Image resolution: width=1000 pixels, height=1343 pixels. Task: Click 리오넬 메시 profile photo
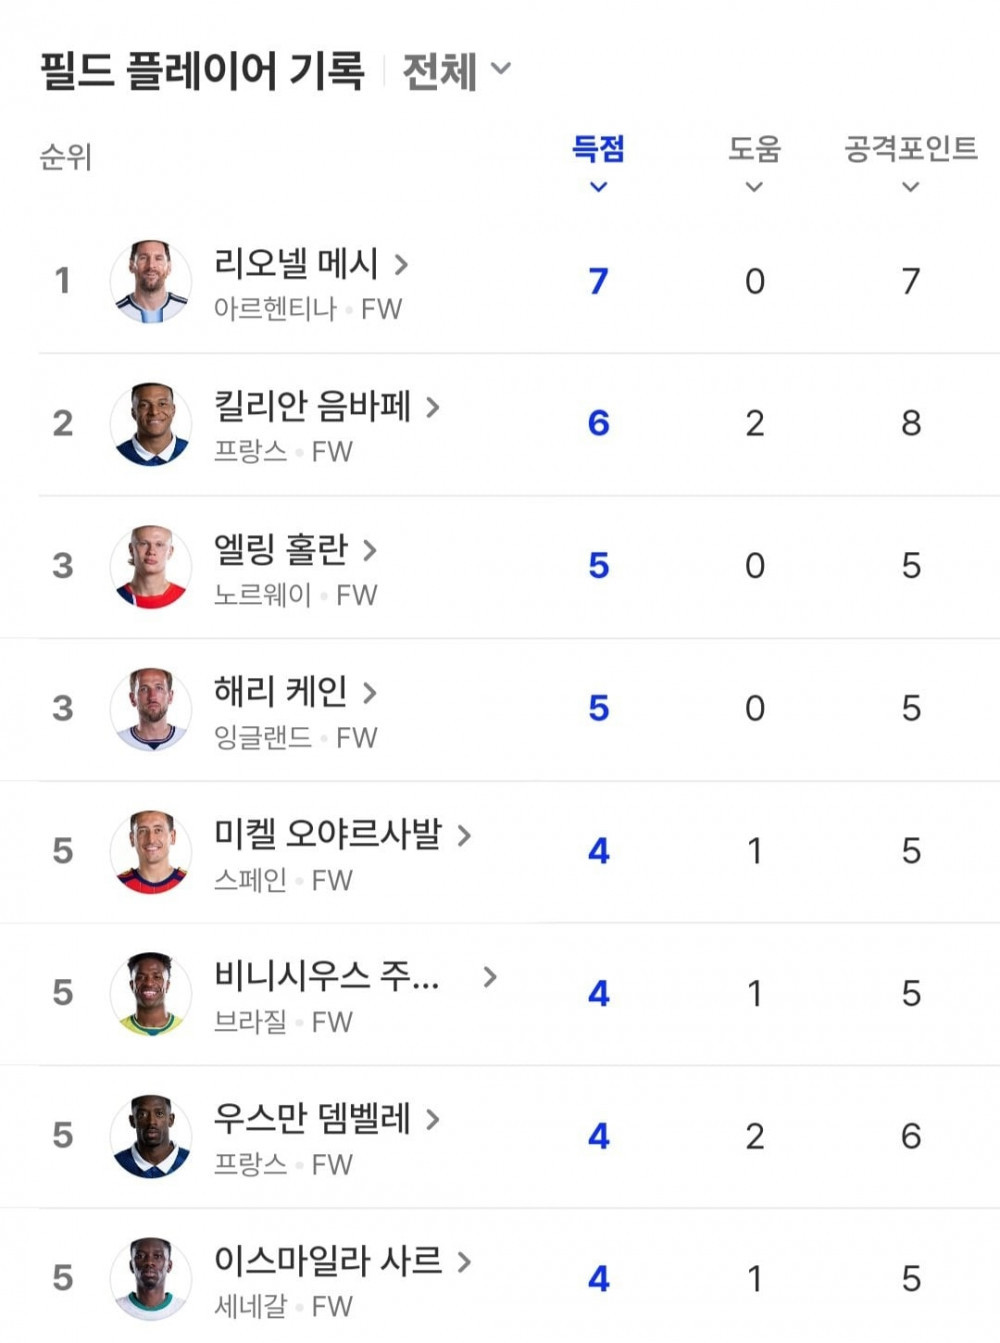click(150, 281)
